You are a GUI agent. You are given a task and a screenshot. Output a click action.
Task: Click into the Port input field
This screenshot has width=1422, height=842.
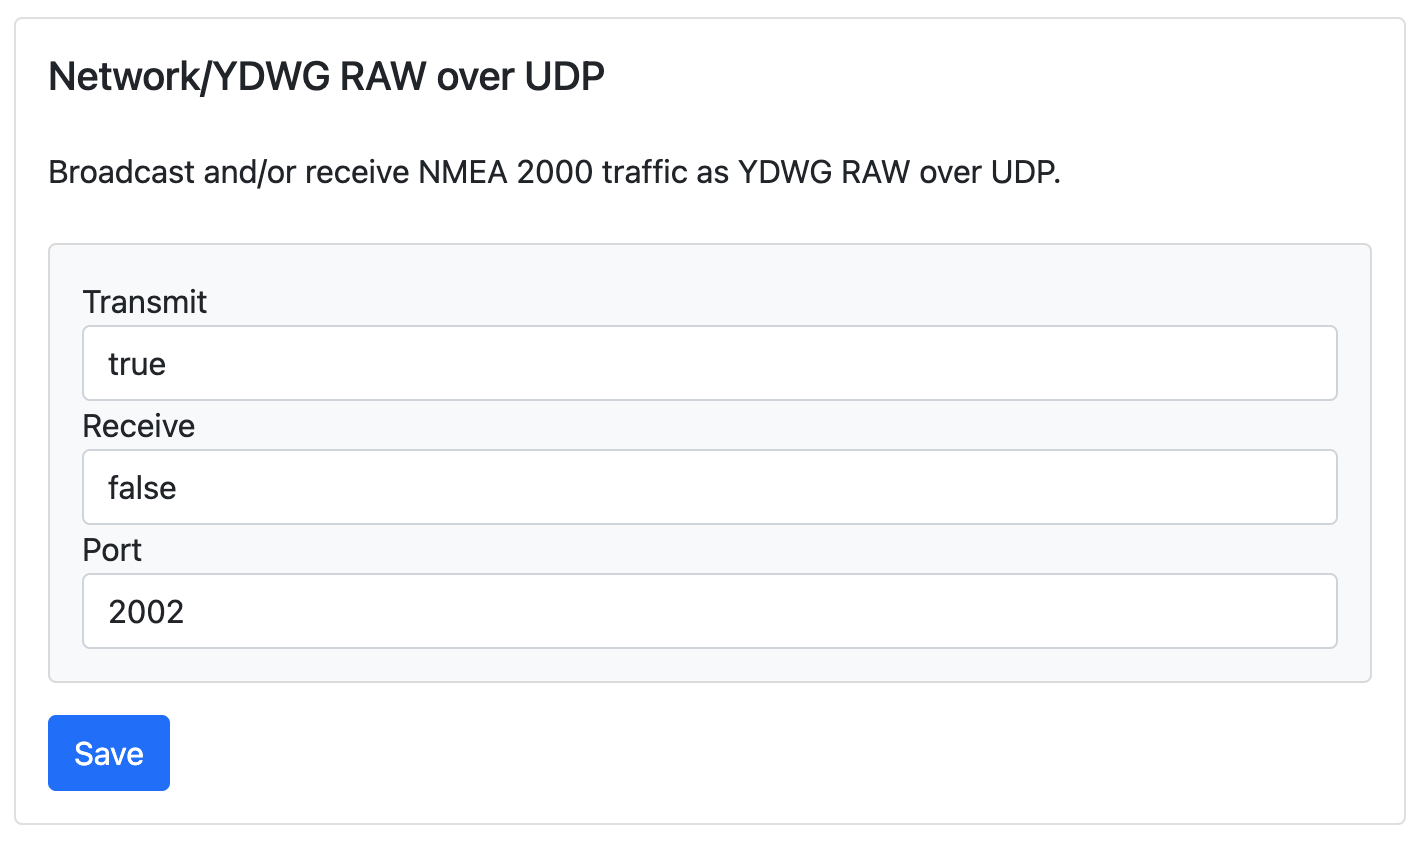[x=709, y=611]
